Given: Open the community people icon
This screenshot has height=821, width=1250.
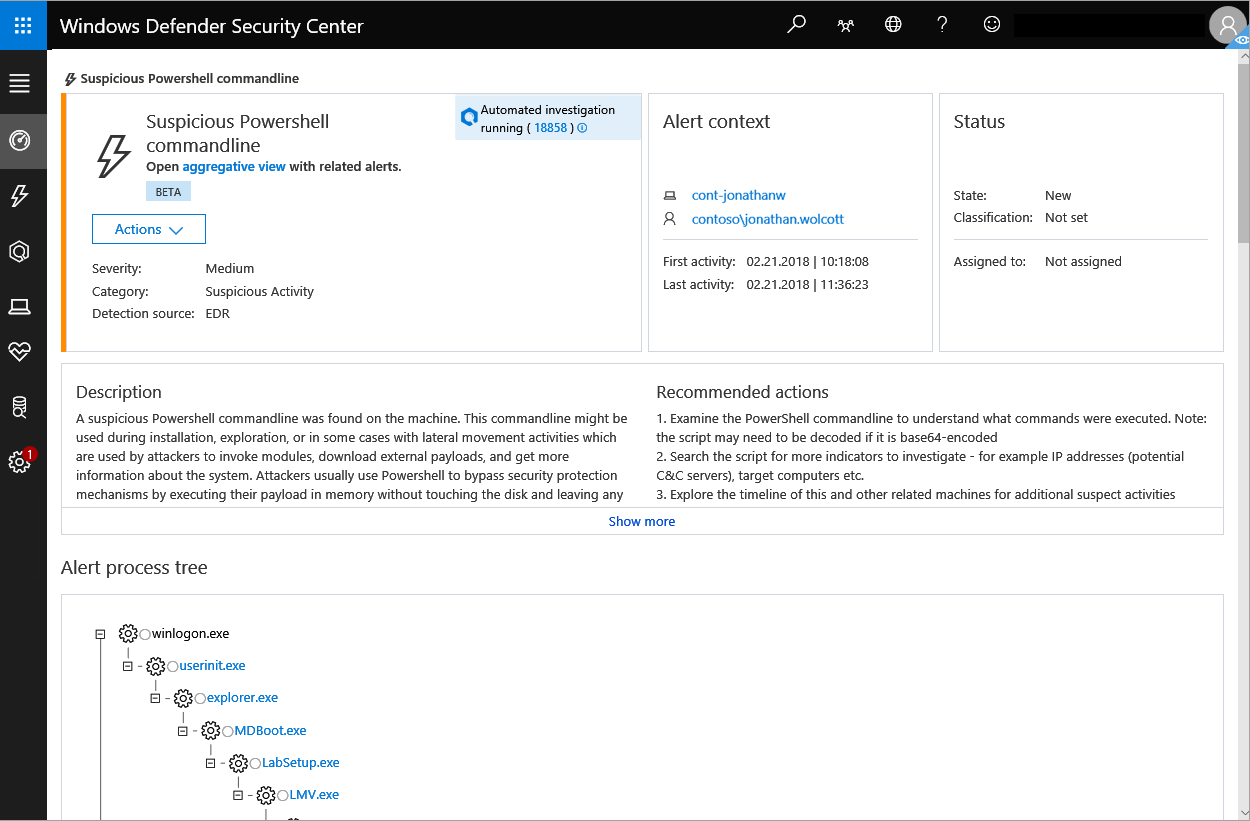Looking at the screenshot, I should 845,25.
